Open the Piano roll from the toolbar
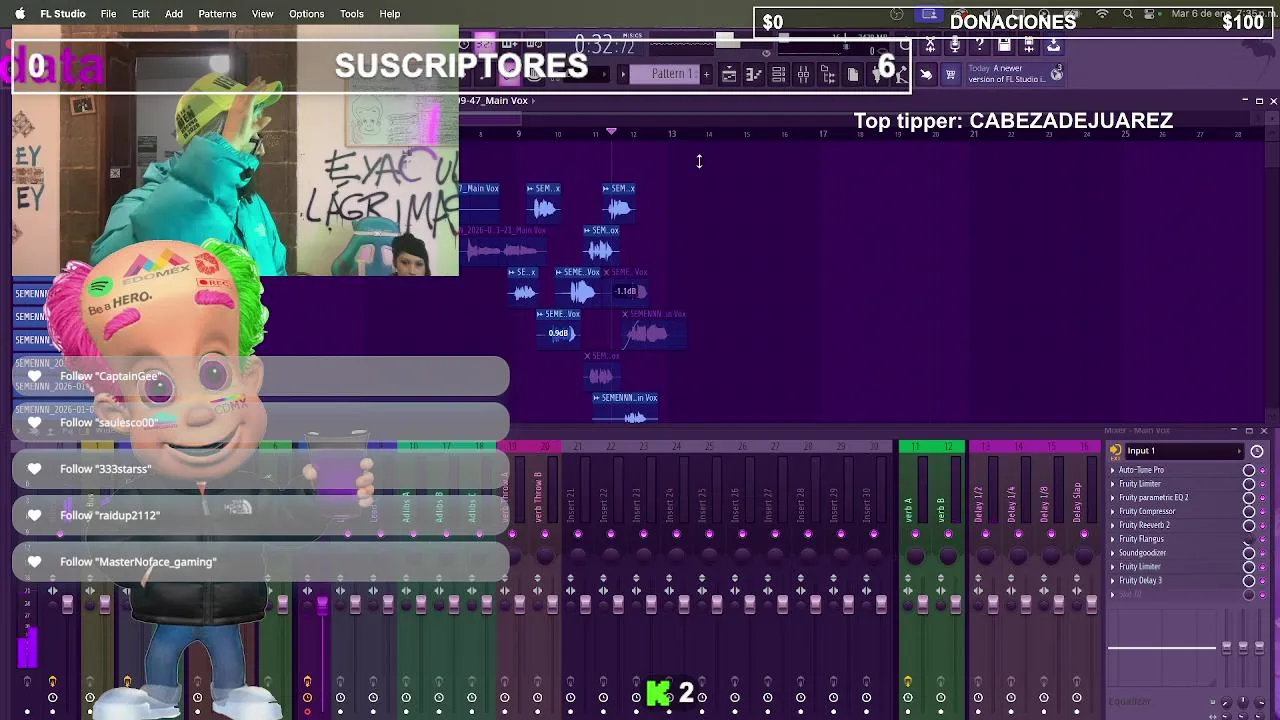 pos(754,74)
